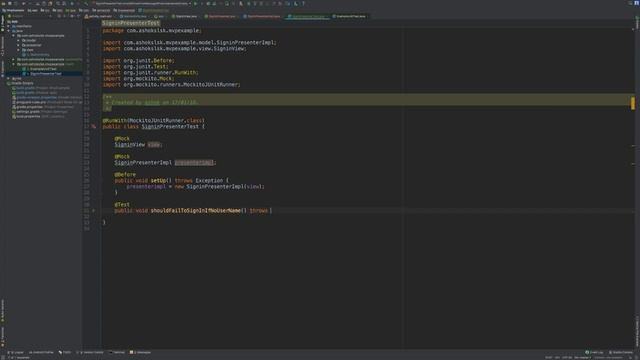
Task: Collapse the test package arrow
Action: (13, 64)
